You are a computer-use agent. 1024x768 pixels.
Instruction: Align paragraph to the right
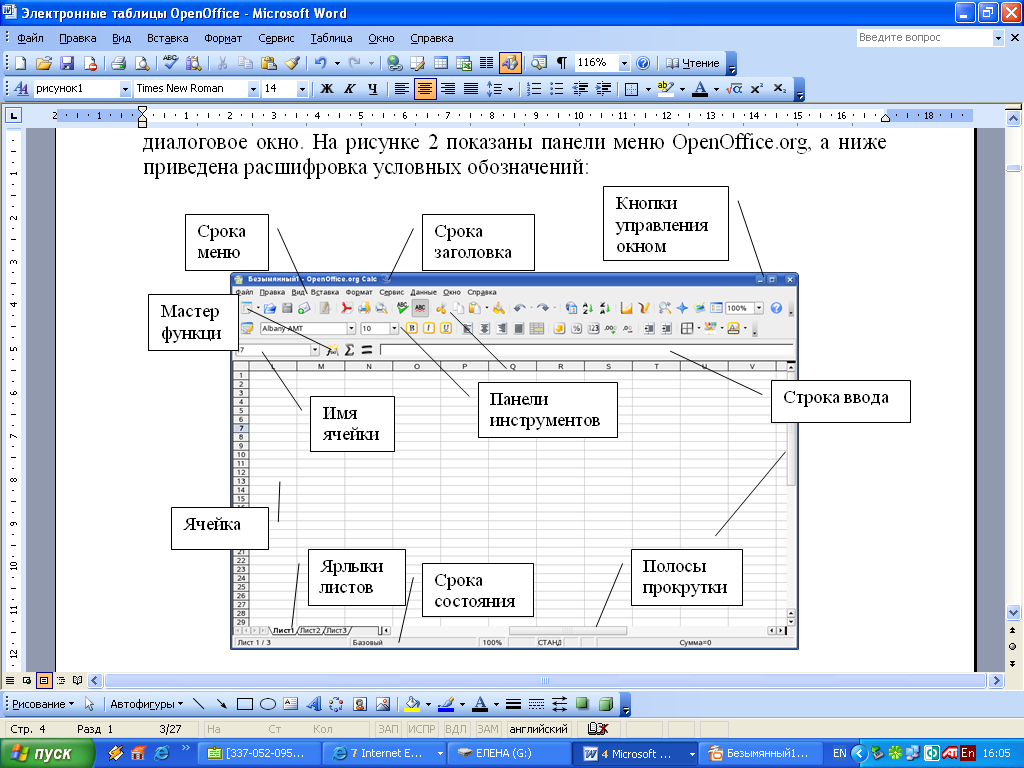[x=448, y=88]
